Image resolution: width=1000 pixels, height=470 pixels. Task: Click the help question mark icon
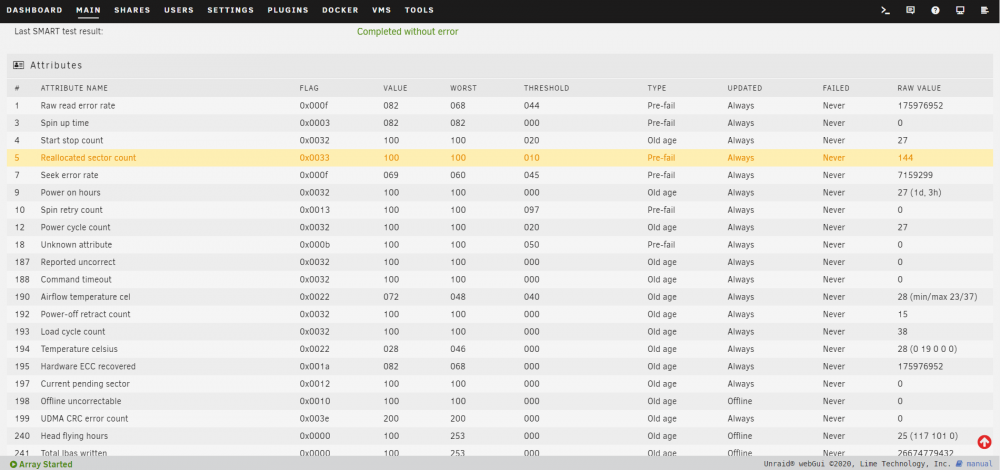tap(935, 10)
